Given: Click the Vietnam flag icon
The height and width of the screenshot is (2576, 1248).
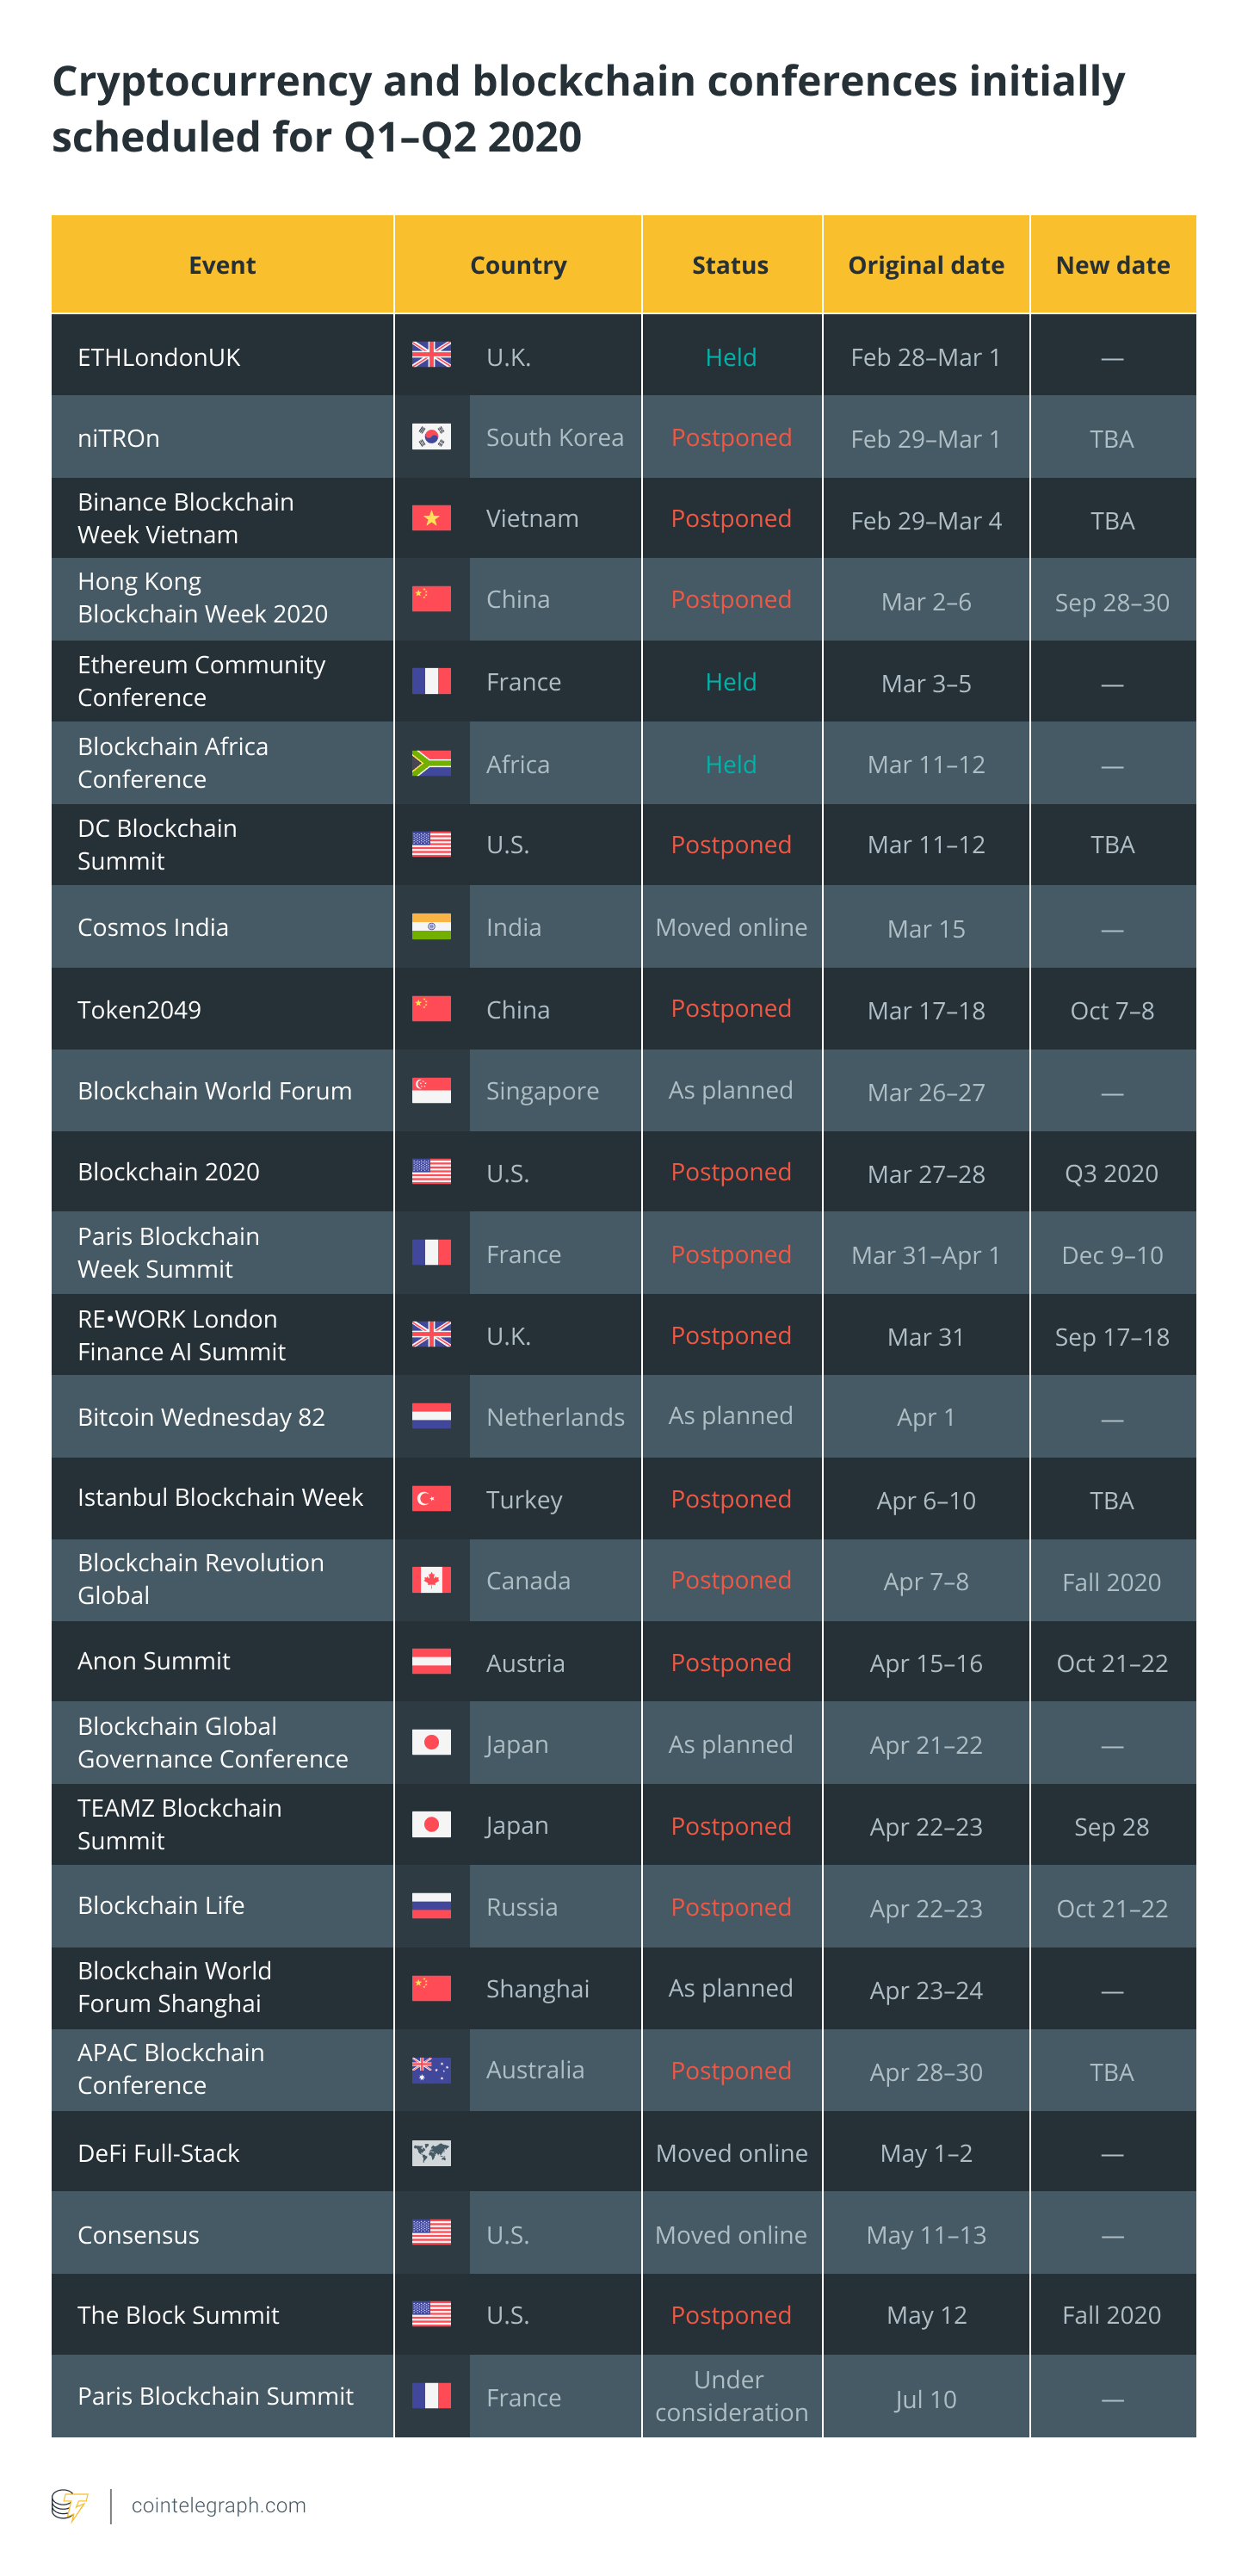Looking at the screenshot, I should click(431, 518).
